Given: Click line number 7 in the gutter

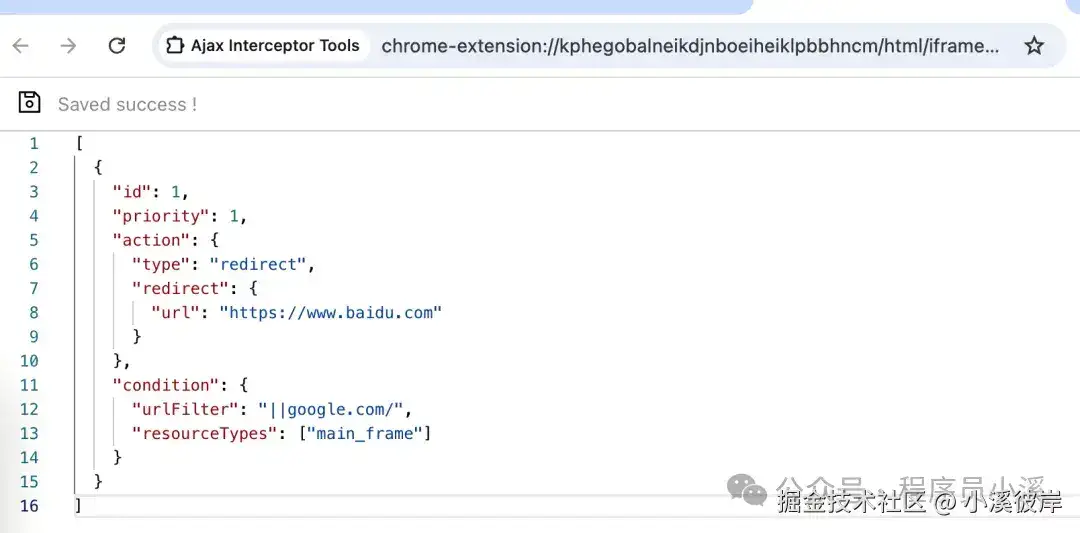Looking at the screenshot, I should [34, 289].
